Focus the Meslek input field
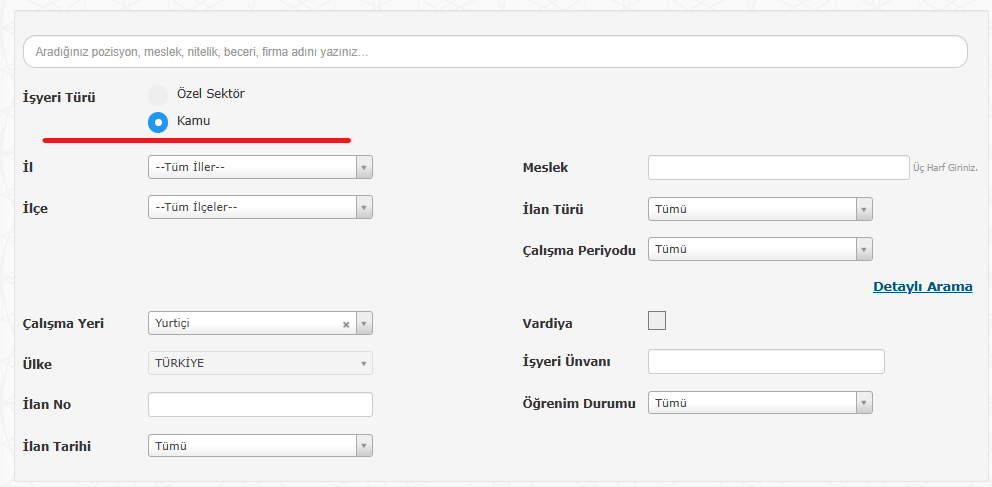 tap(778, 167)
